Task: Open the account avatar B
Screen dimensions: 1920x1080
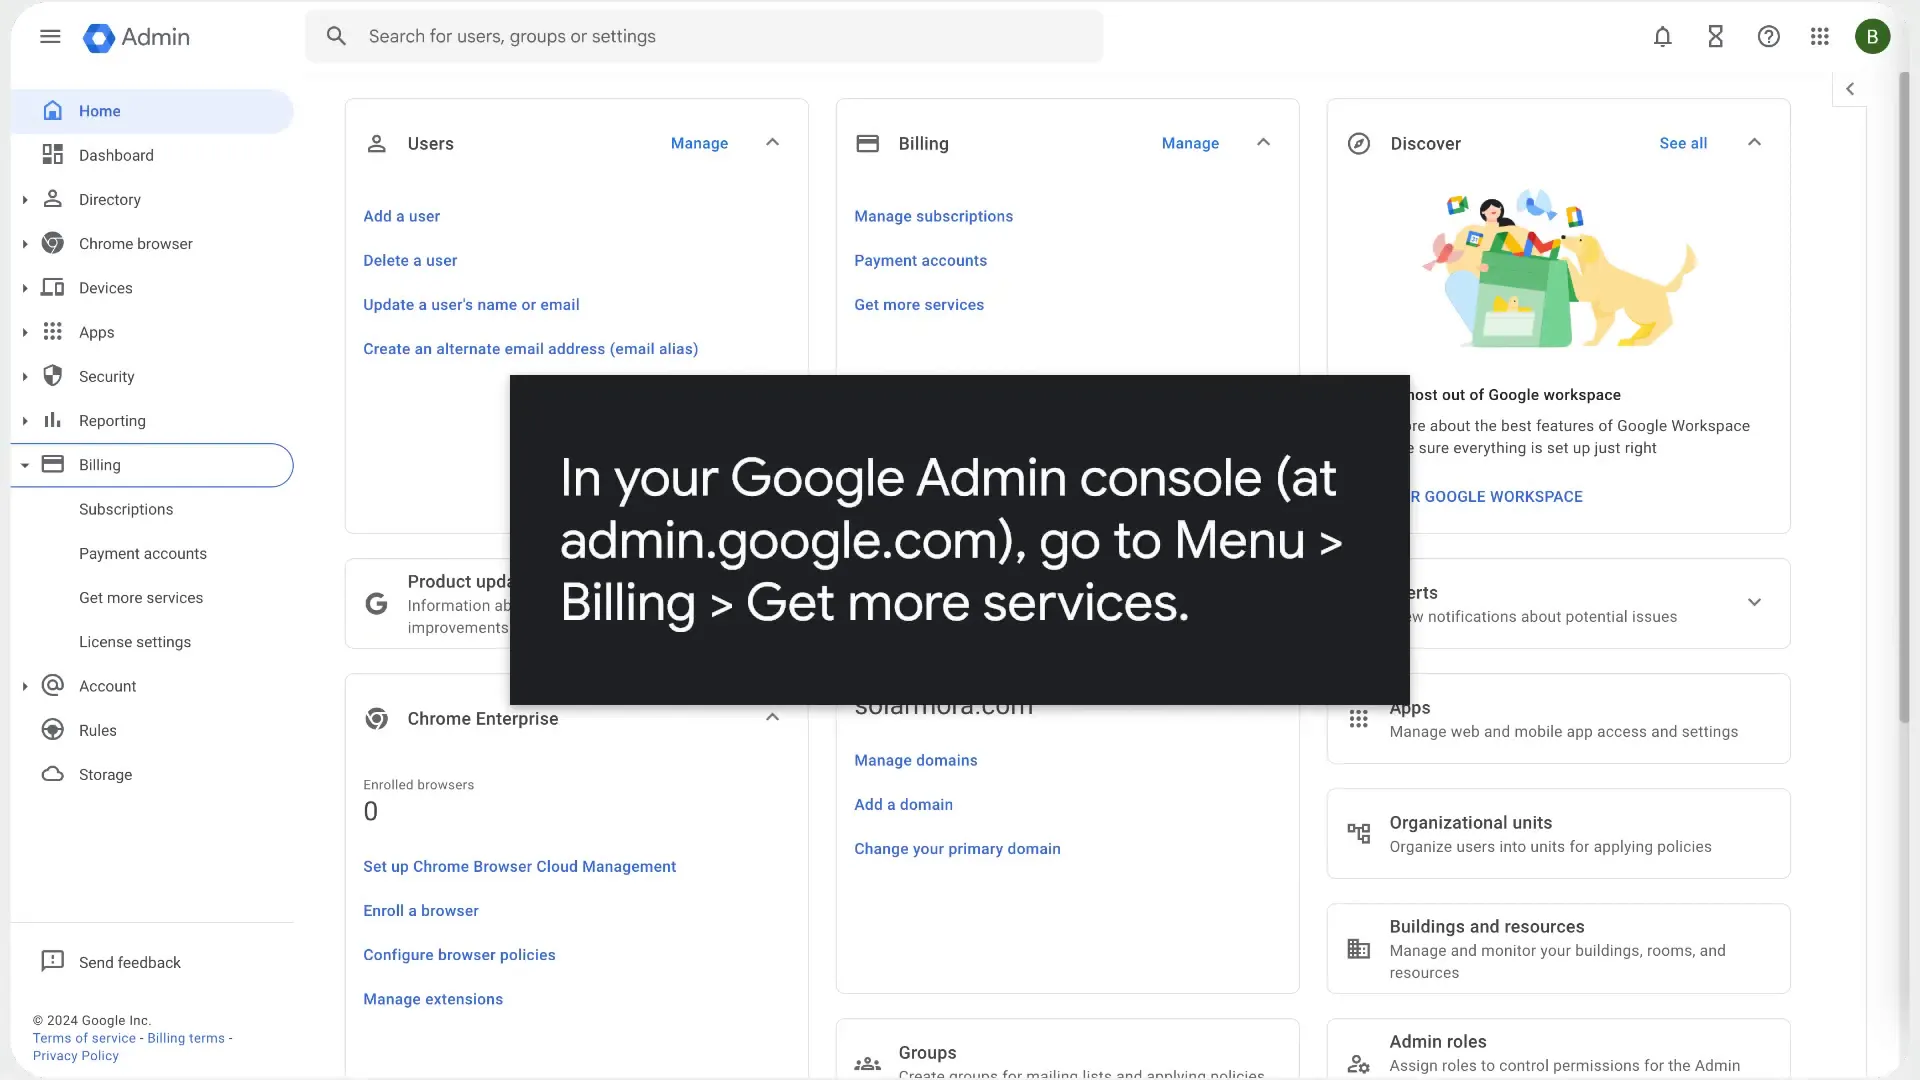Action: [x=1872, y=37]
